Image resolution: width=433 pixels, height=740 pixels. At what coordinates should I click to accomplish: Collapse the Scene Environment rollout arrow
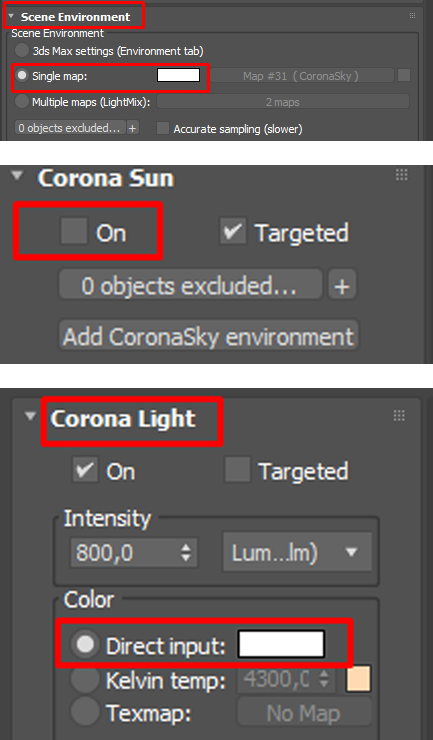coord(11,17)
